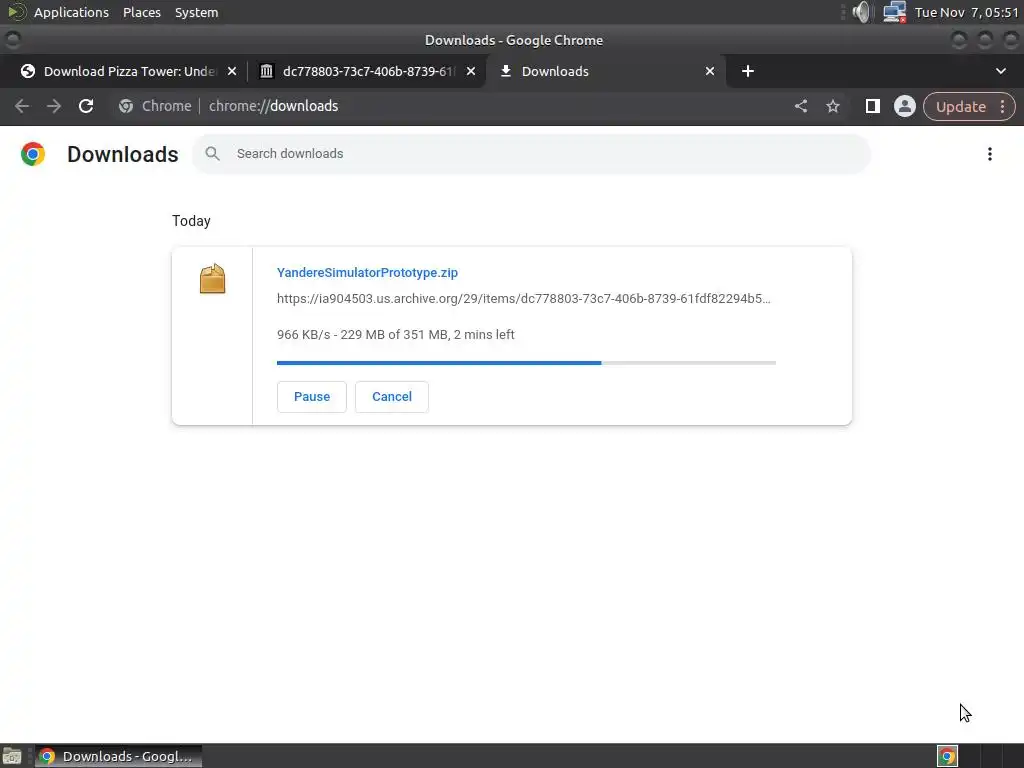Viewport: 1024px width, 768px height.
Task: Open the Chrome profile avatar
Action: click(904, 106)
